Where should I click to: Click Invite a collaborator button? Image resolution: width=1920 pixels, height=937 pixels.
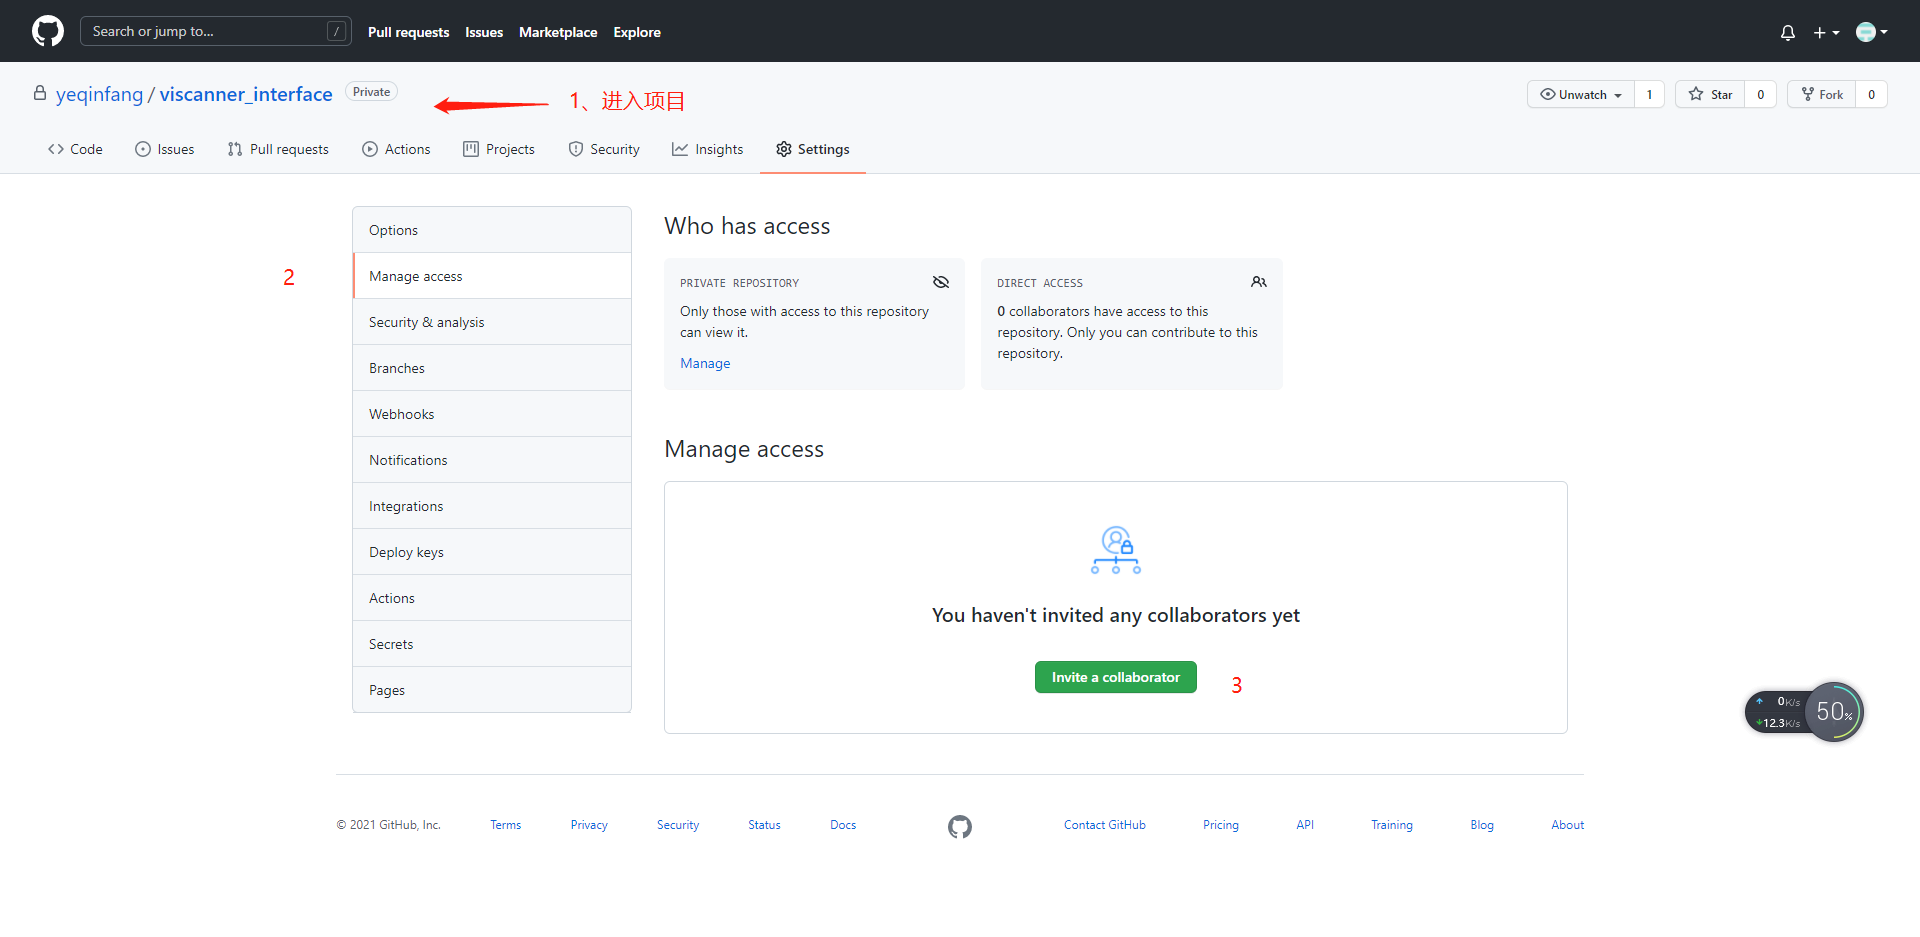pos(1116,677)
